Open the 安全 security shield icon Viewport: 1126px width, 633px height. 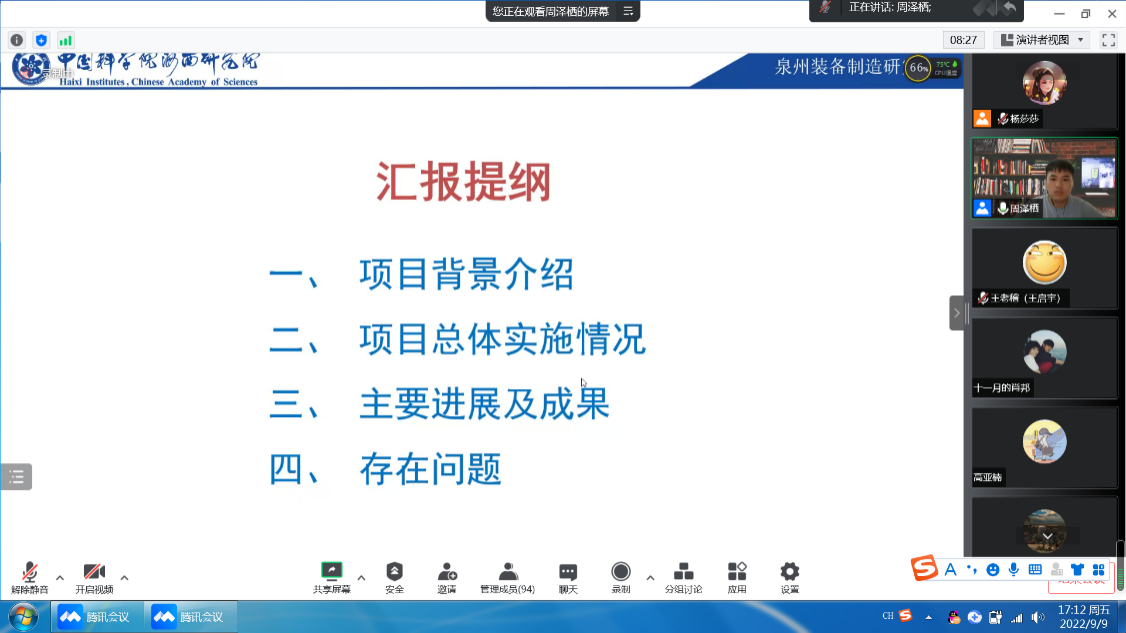coord(395,577)
